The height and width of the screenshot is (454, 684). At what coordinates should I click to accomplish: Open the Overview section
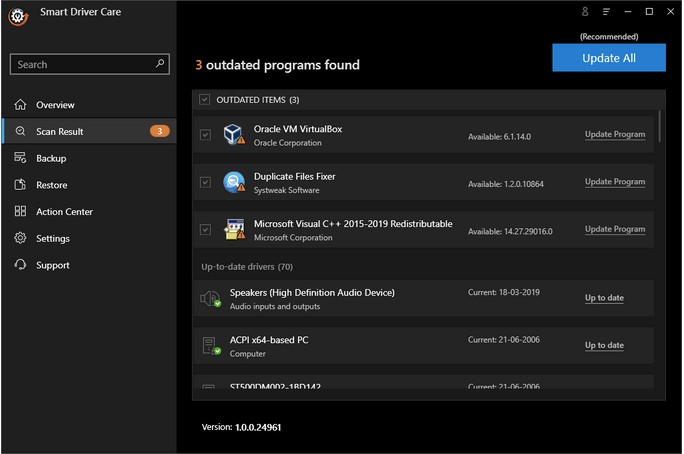click(55, 105)
